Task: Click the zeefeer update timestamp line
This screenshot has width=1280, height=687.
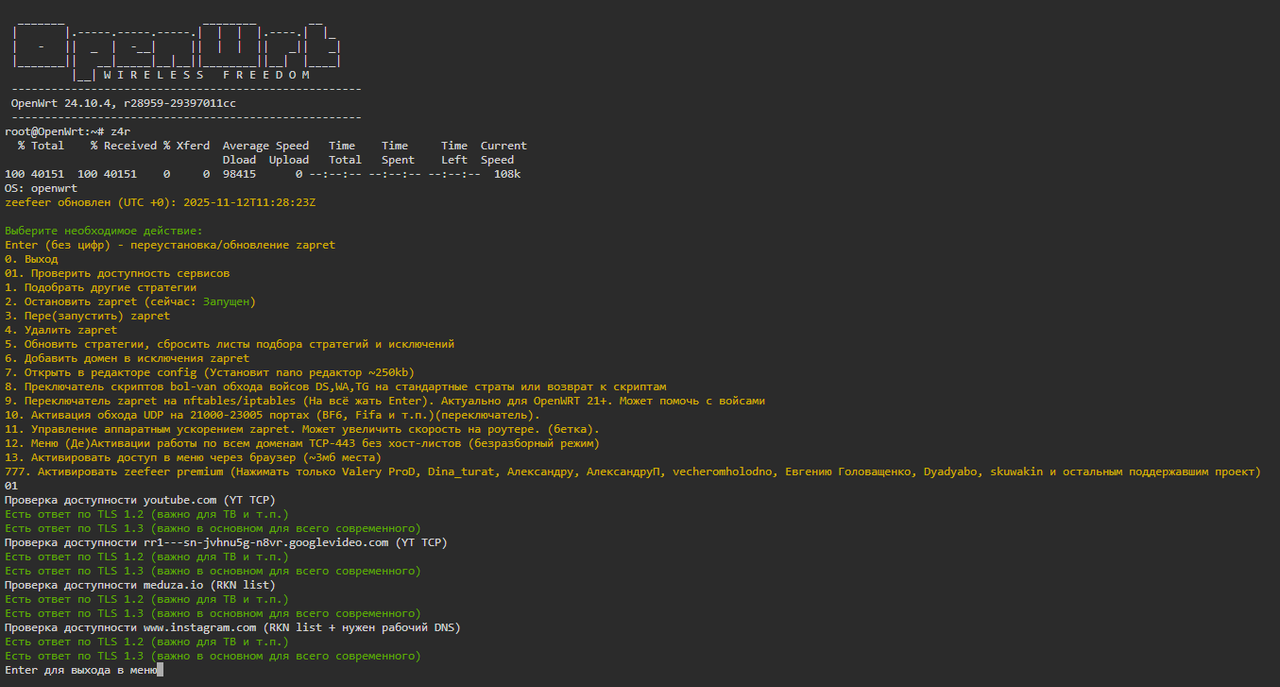Action: tap(160, 202)
